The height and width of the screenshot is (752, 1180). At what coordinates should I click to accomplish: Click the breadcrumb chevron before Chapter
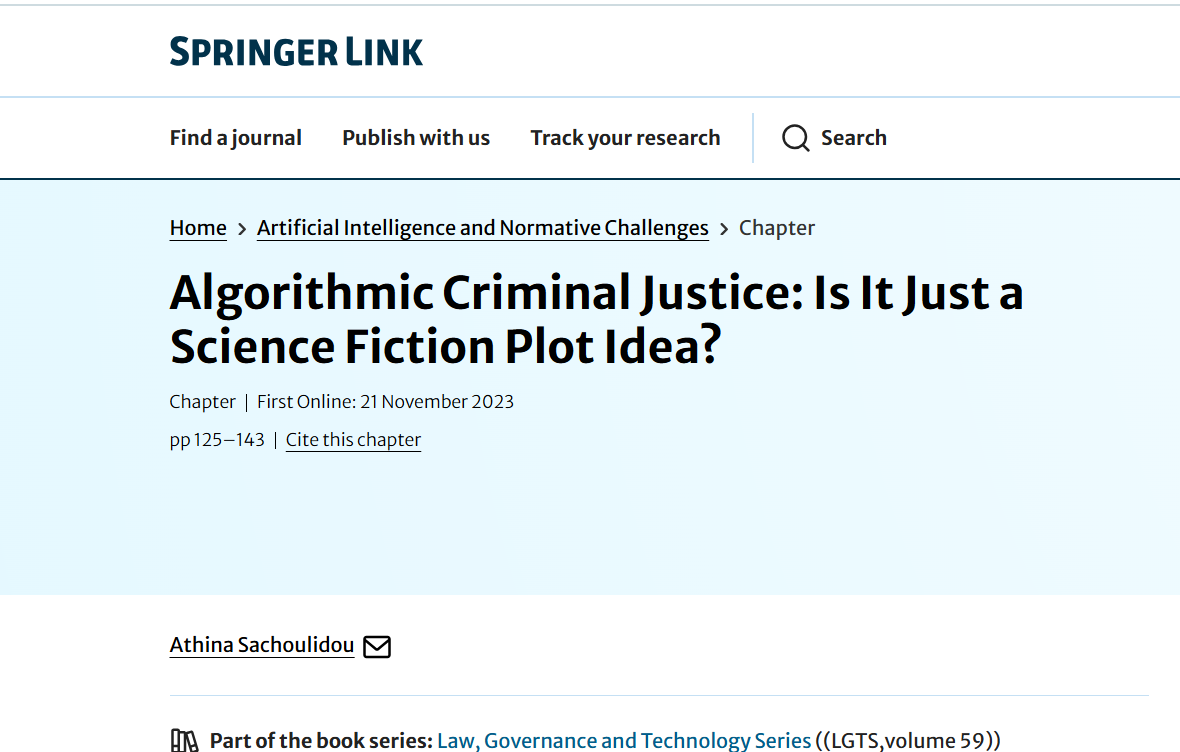pos(724,229)
